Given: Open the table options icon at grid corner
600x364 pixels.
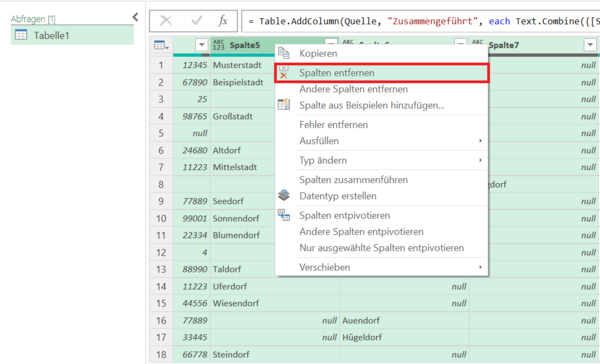Looking at the screenshot, I should pyautogui.click(x=161, y=45).
